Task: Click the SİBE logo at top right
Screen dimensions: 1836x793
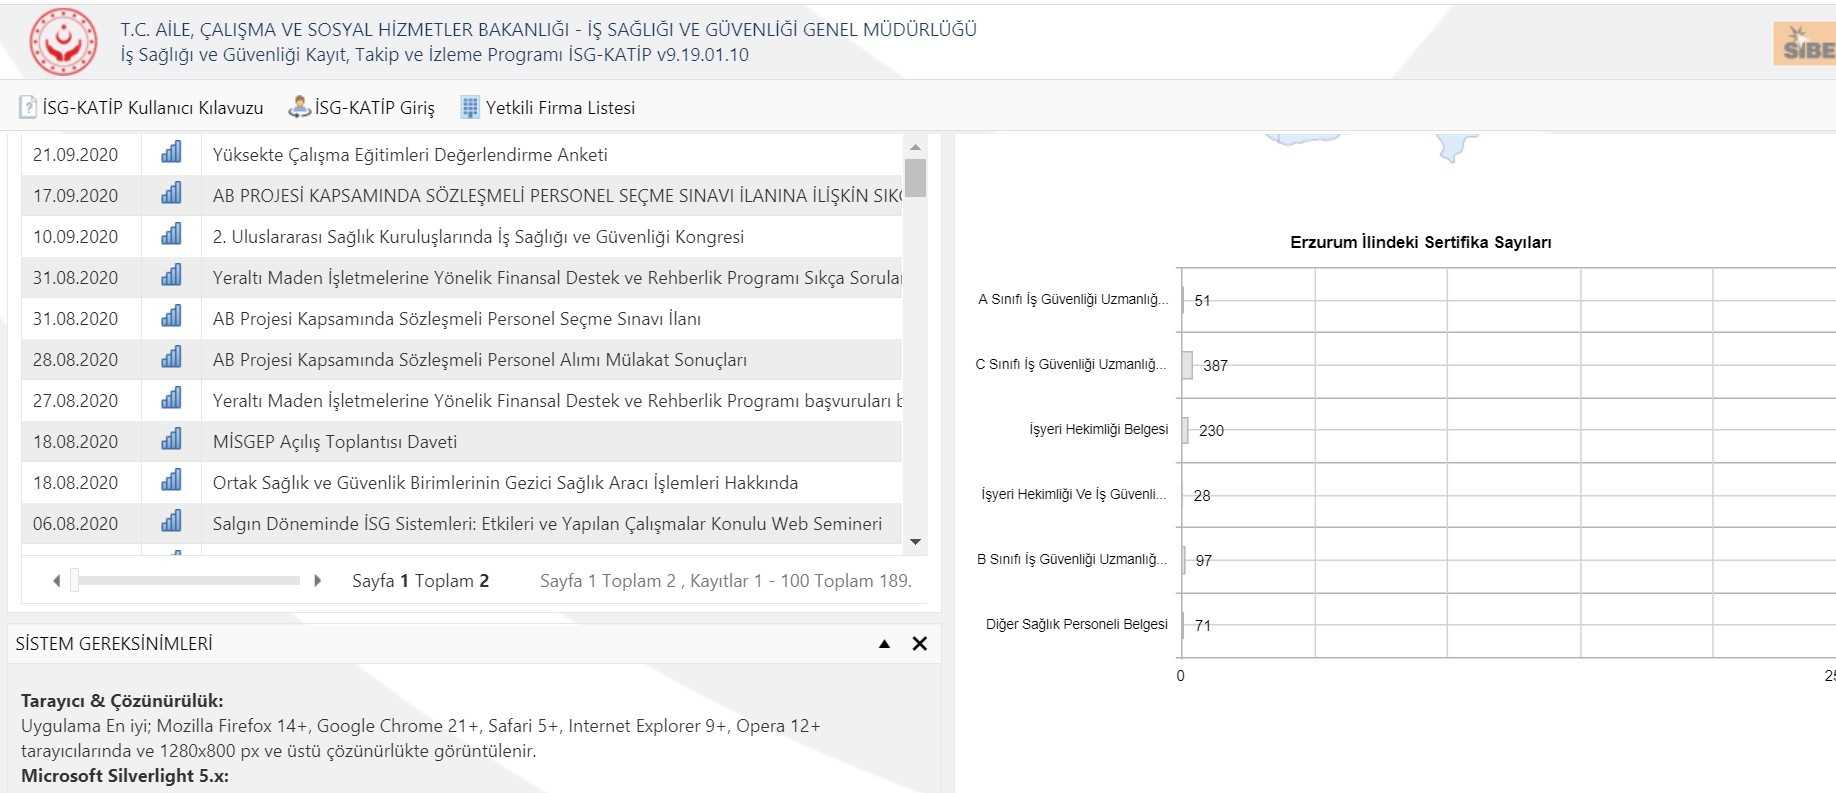Action: (1807, 45)
